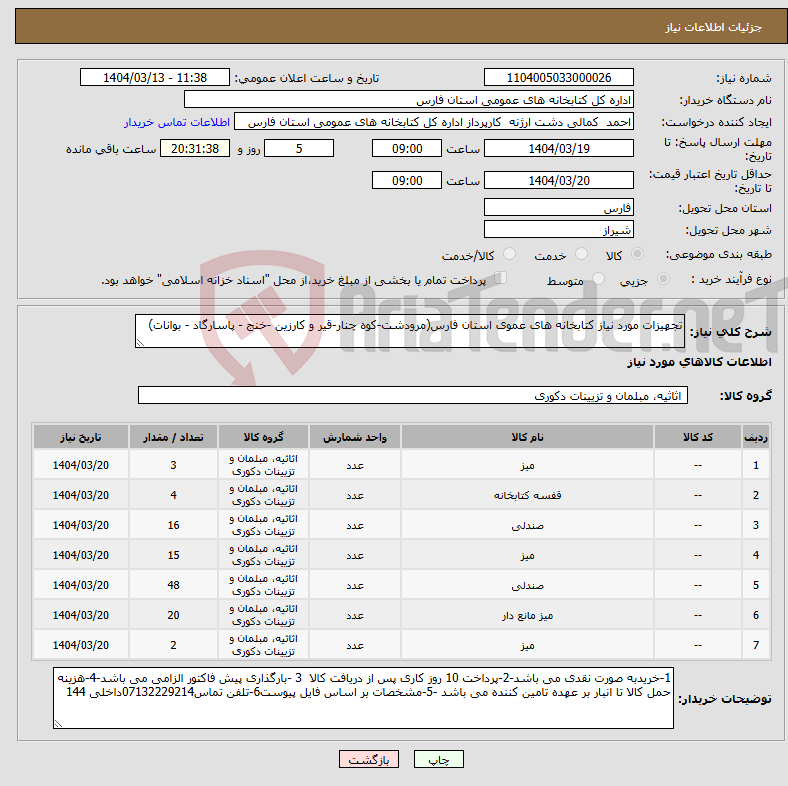Click the اطلاعات کالاهای مورد نیاز heading

point(699,362)
